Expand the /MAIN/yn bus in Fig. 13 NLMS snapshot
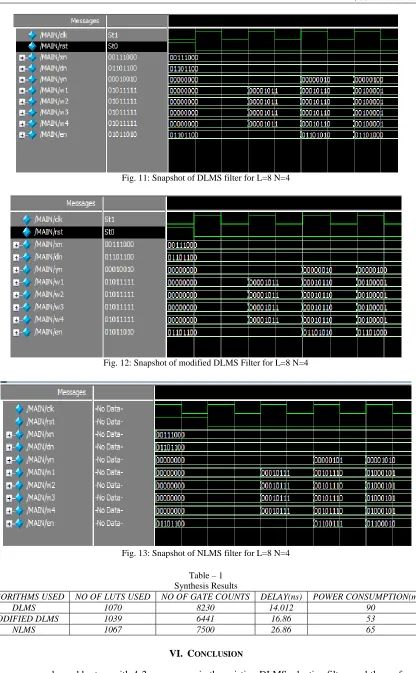The width and height of the screenshot is (416, 673). 9,460
